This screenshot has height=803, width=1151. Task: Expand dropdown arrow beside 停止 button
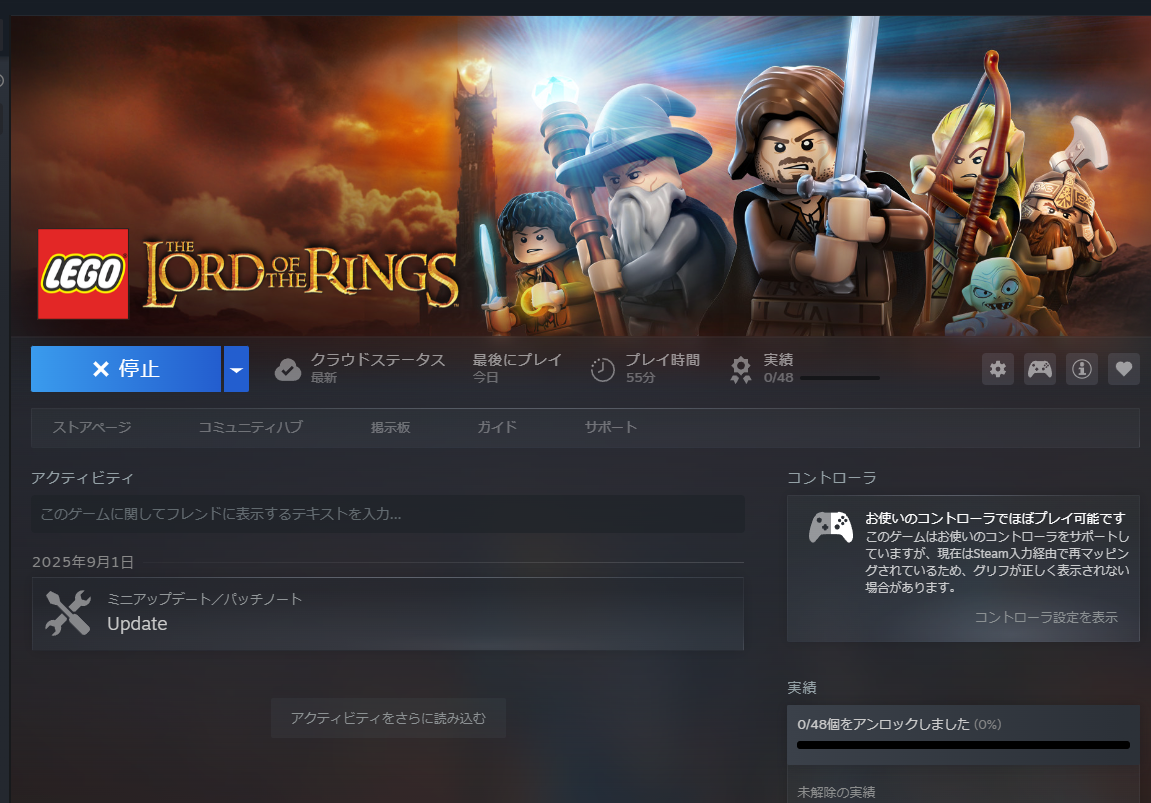pyautogui.click(x=236, y=369)
